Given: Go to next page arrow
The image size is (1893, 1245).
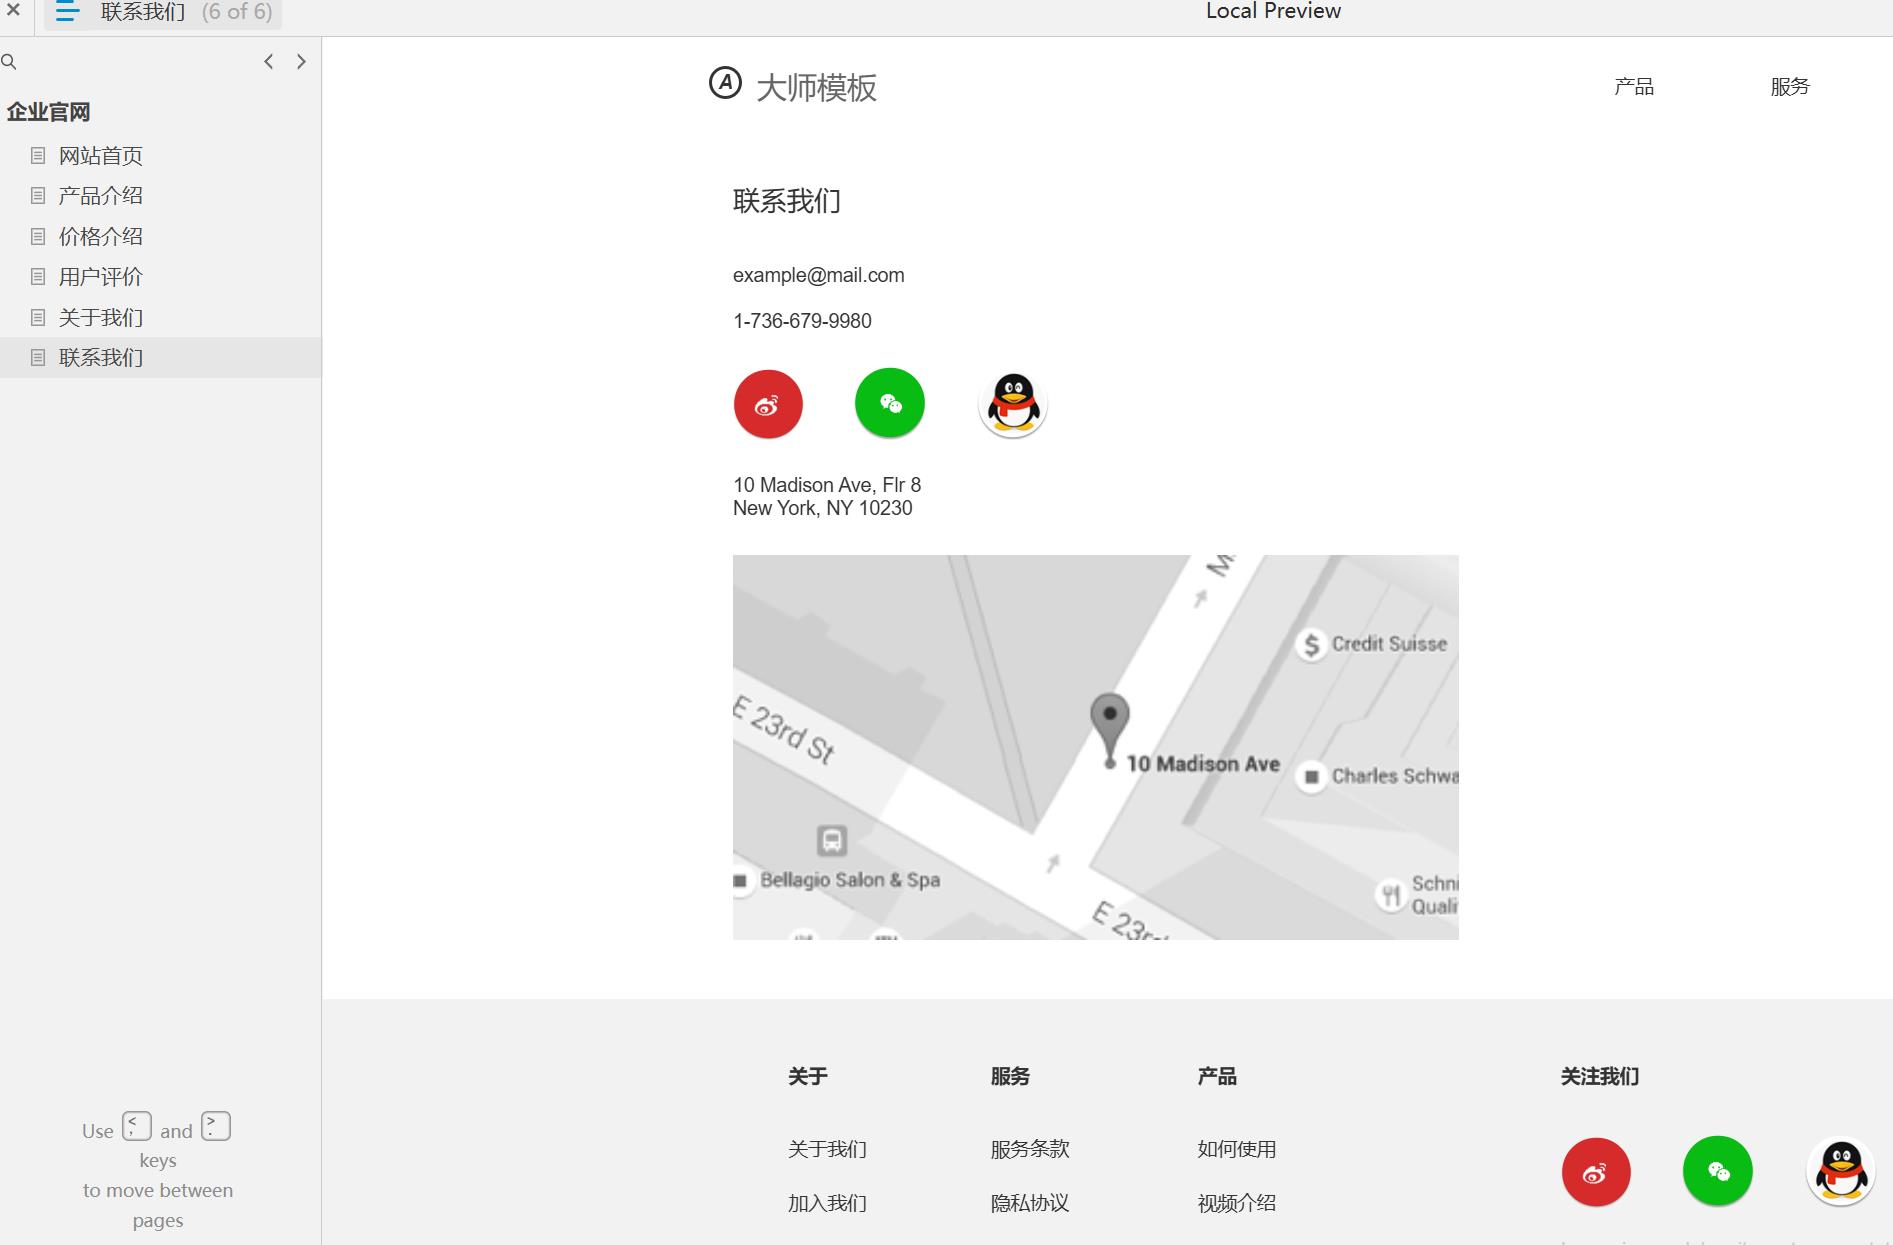Looking at the screenshot, I should point(301,62).
